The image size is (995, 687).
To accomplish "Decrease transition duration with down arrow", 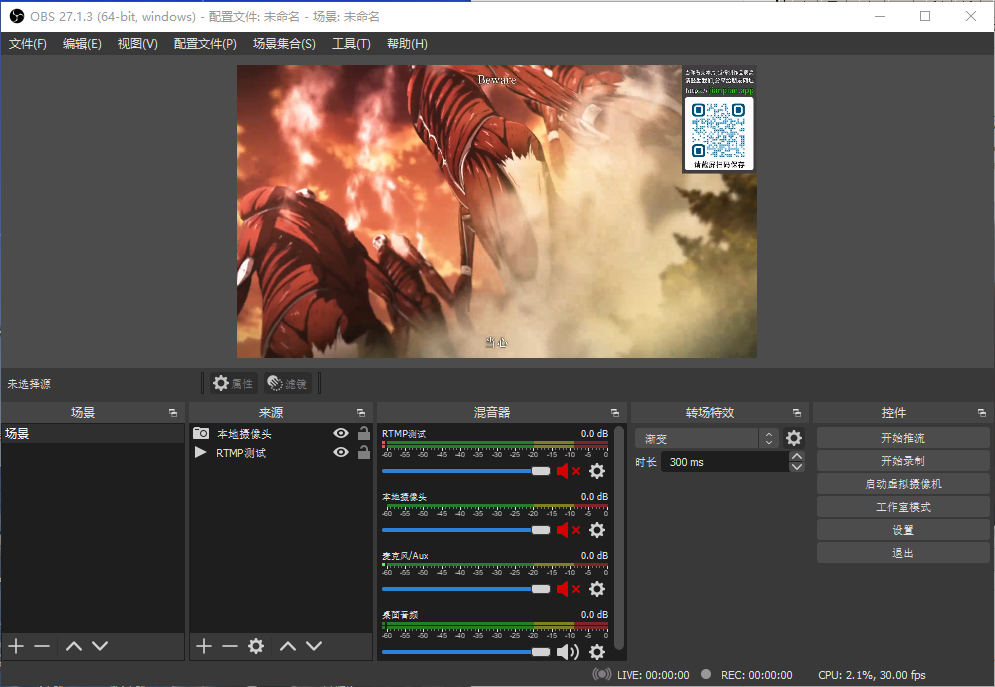I will (797, 467).
